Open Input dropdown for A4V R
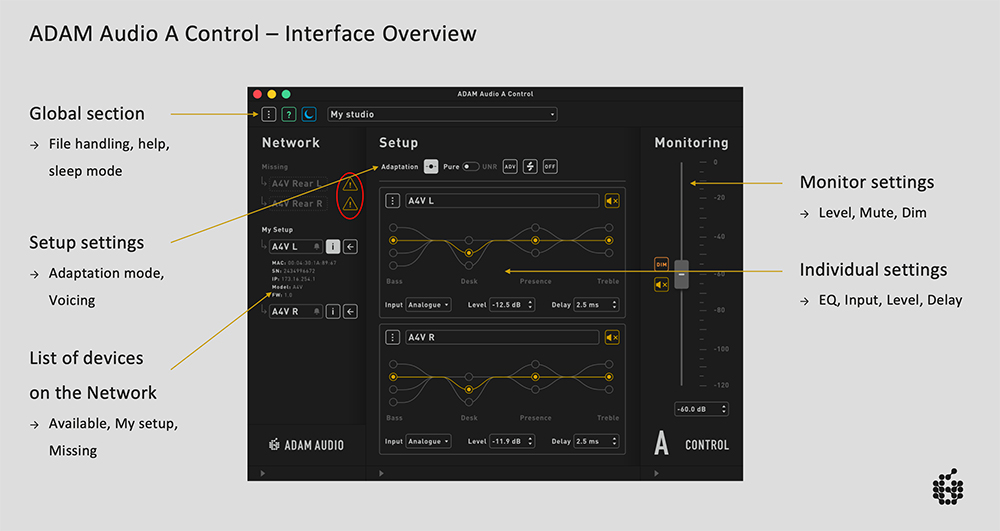 pos(429,441)
